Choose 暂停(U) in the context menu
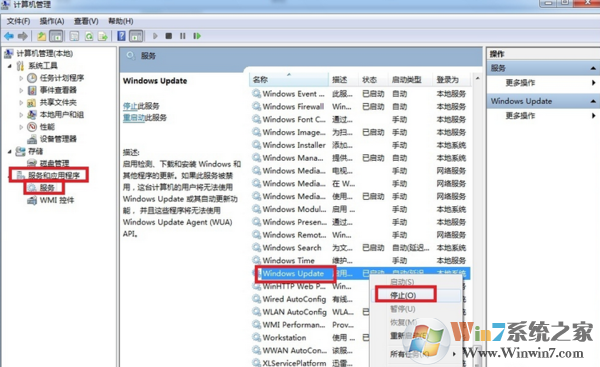600x367 pixels. click(403, 308)
